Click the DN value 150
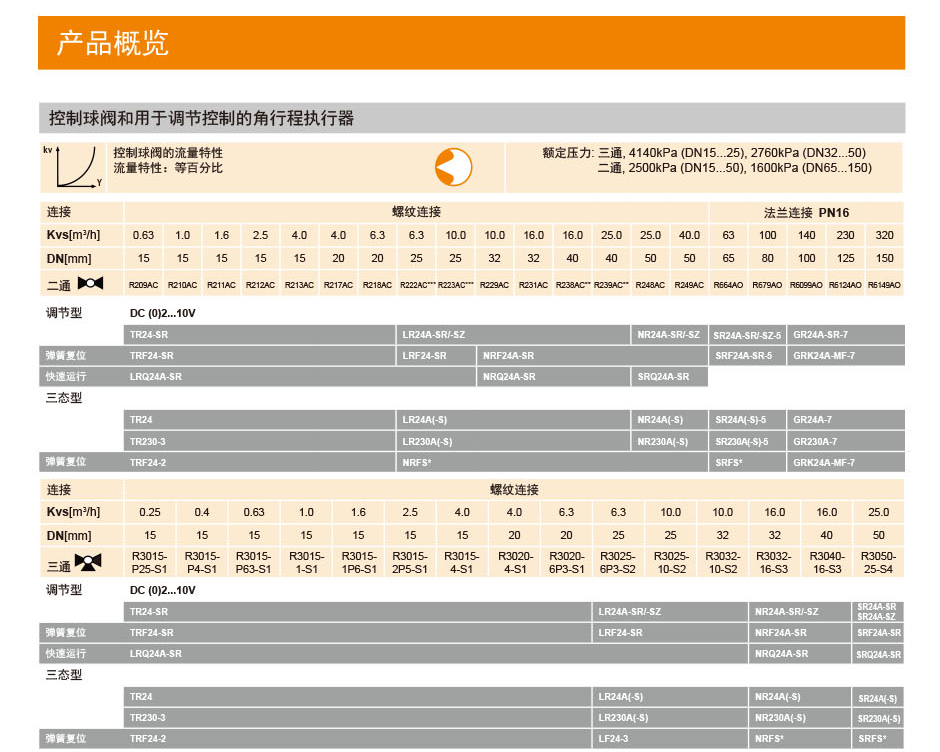The width and height of the screenshot is (940, 752). pyautogui.click(x=884, y=258)
